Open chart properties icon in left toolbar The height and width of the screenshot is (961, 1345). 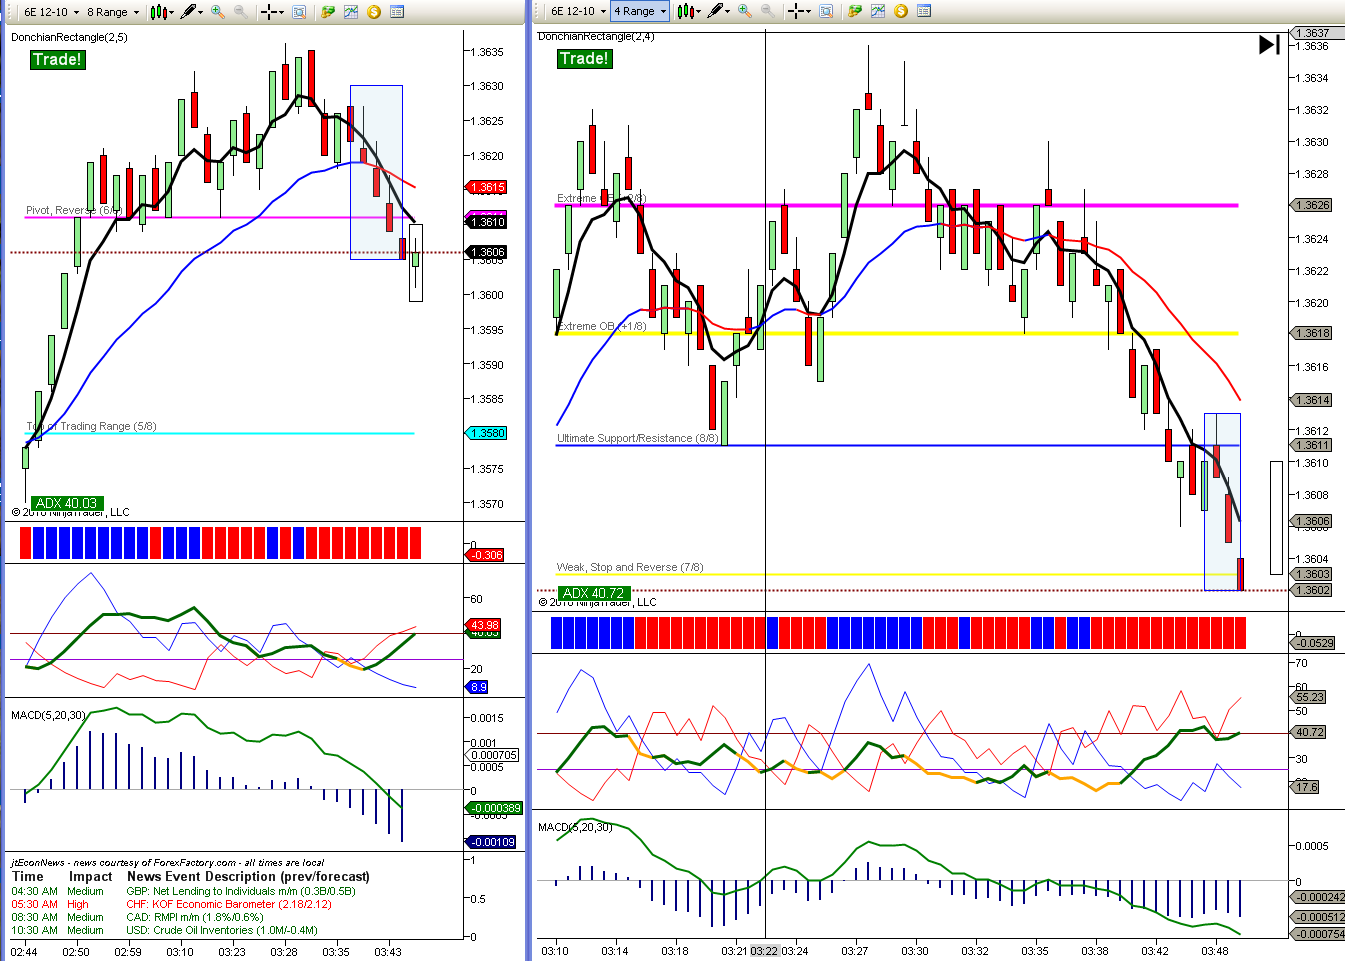point(397,12)
